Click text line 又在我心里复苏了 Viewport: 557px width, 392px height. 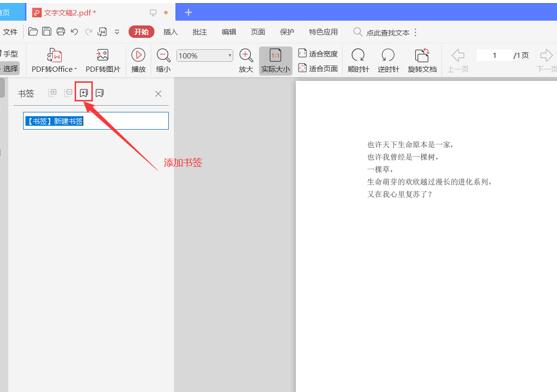click(400, 194)
